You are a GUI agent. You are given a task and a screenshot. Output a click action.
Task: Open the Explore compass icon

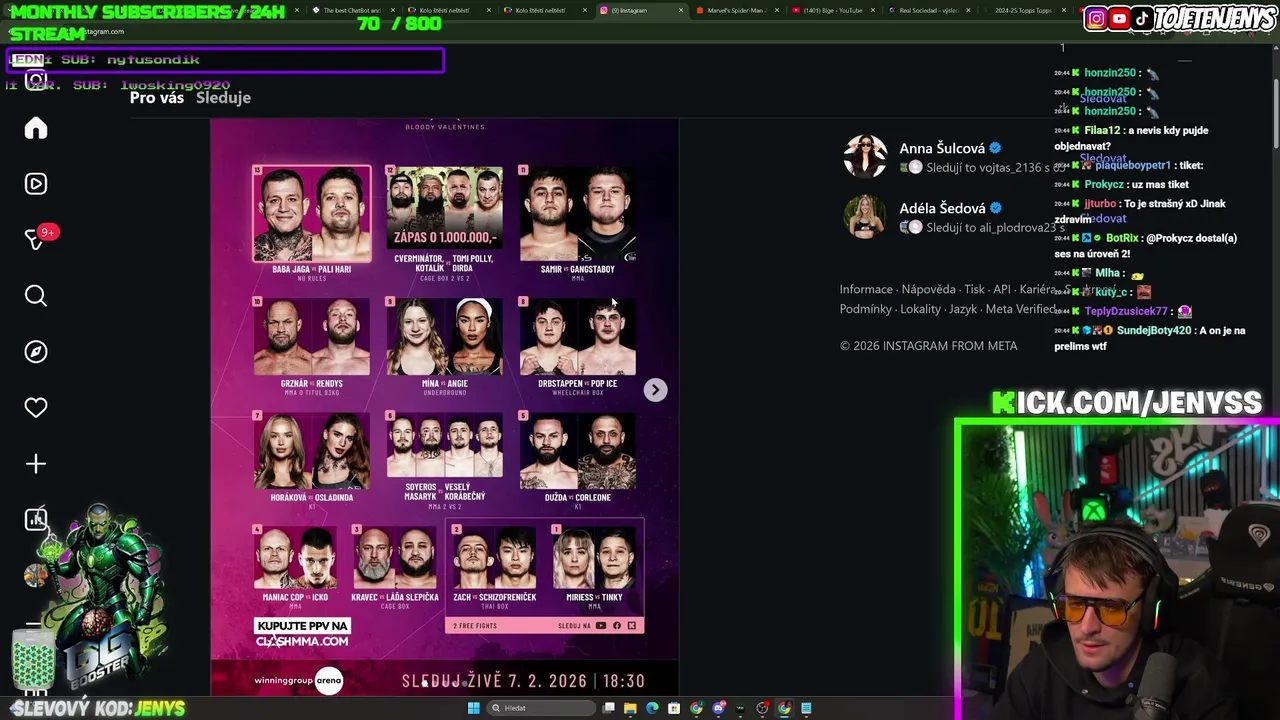pyautogui.click(x=36, y=352)
